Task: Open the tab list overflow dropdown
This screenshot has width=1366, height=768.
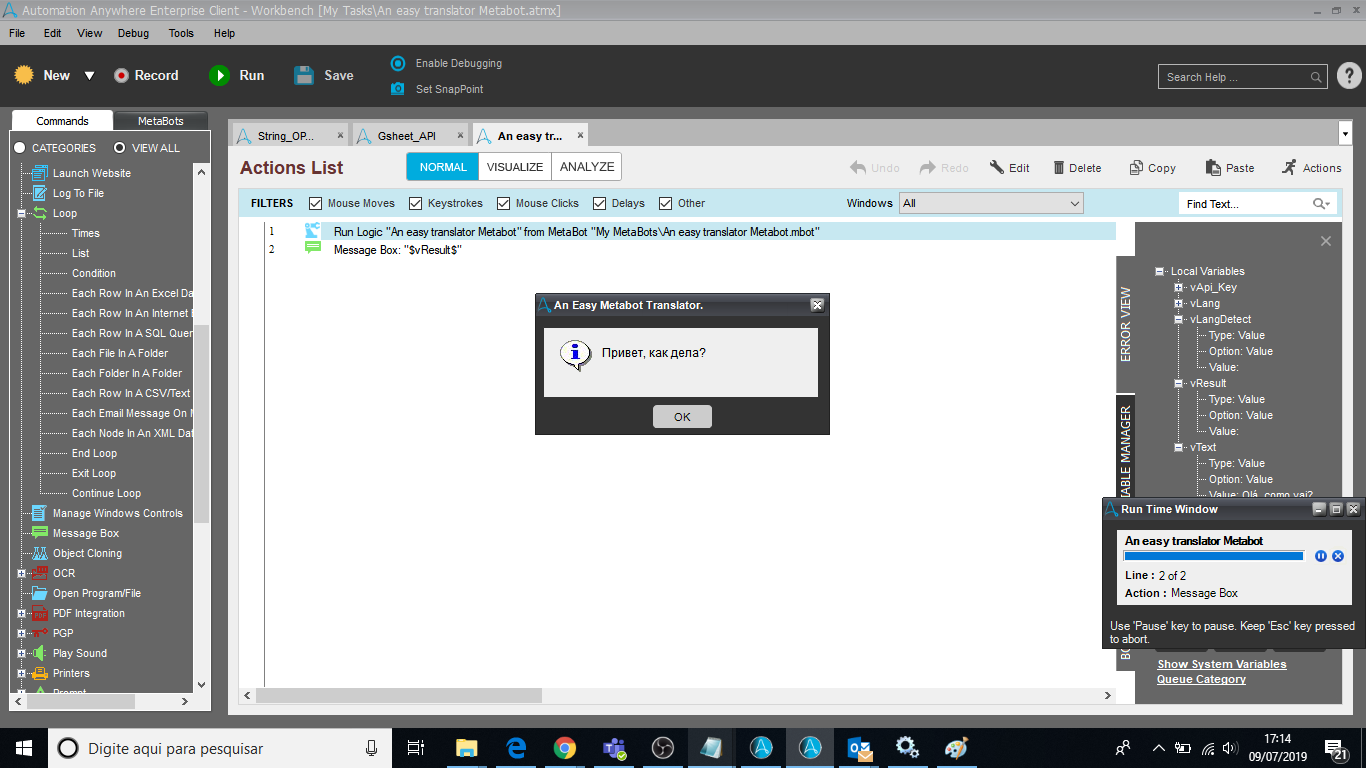Action: (x=1345, y=134)
